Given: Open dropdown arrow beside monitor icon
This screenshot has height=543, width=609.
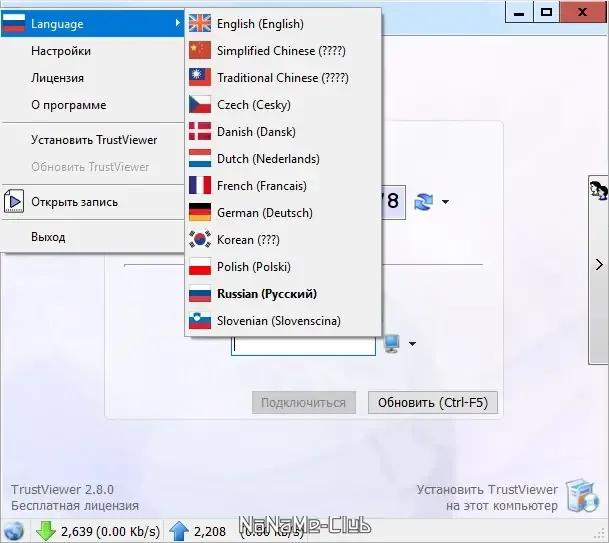Looking at the screenshot, I should pos(412,344).
